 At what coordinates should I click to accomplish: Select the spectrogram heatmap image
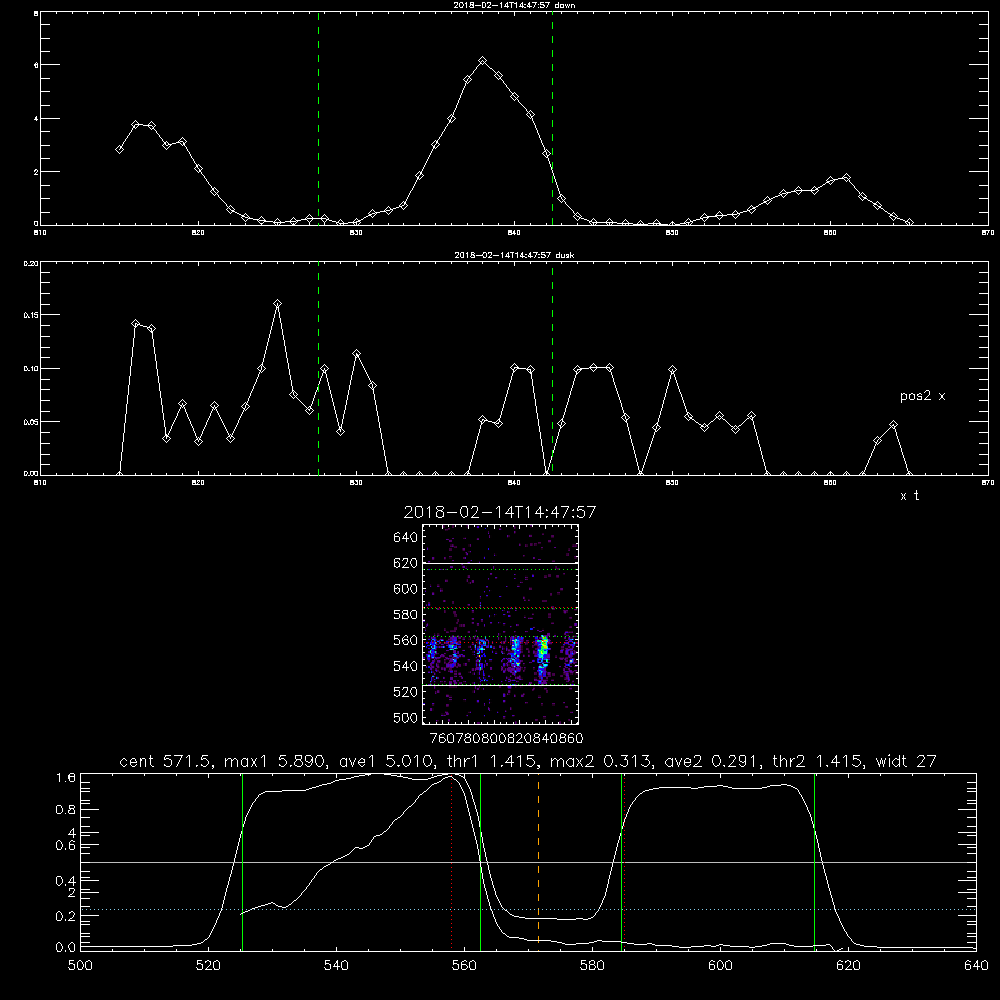[500, 624]
